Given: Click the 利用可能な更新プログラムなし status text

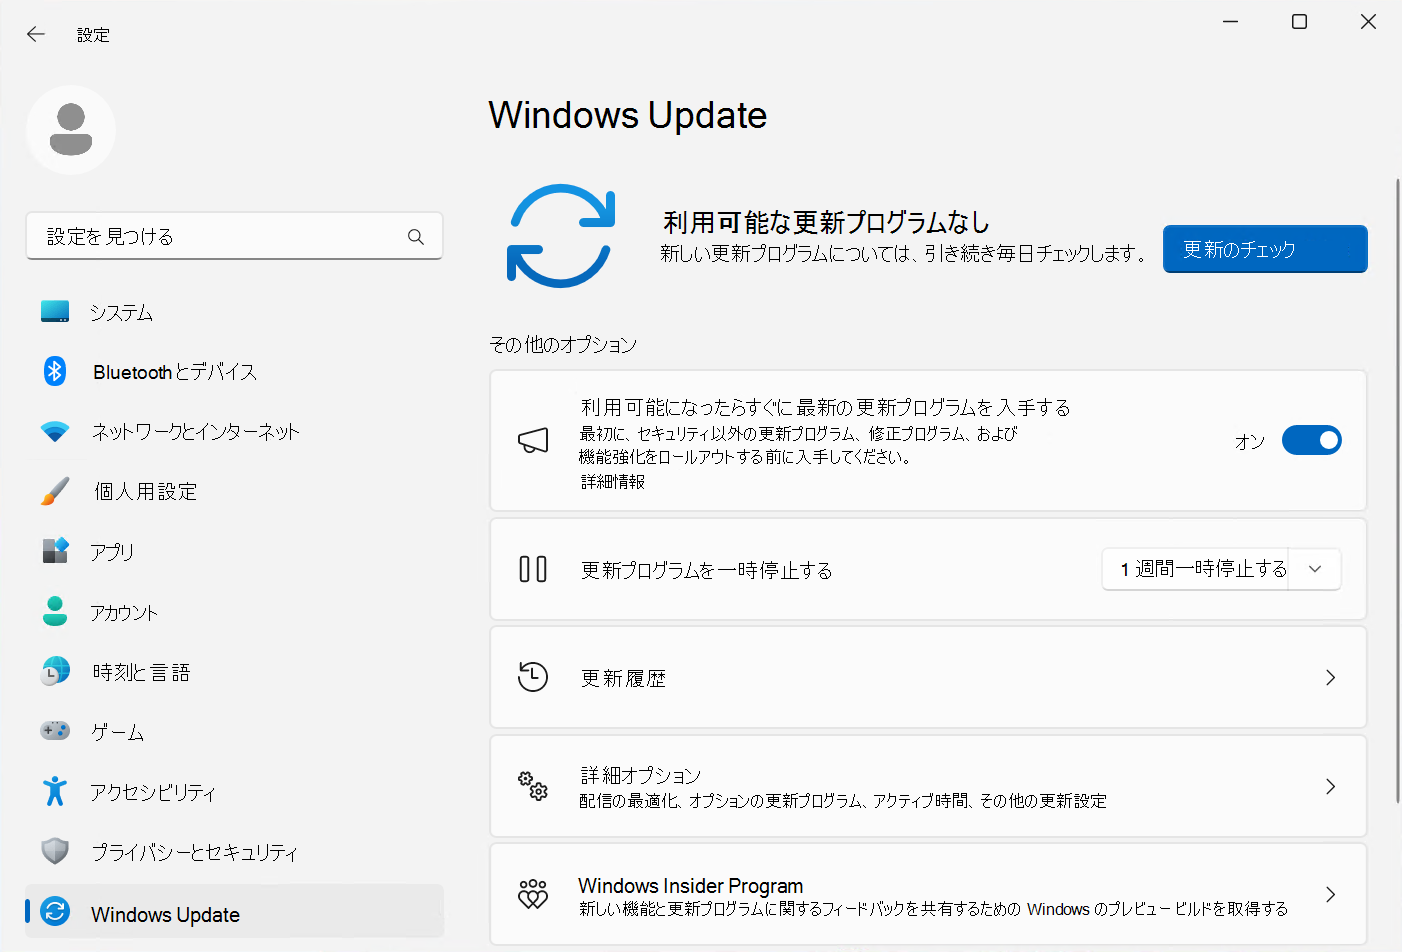Looking at the screenshot, I should point(826,222).
